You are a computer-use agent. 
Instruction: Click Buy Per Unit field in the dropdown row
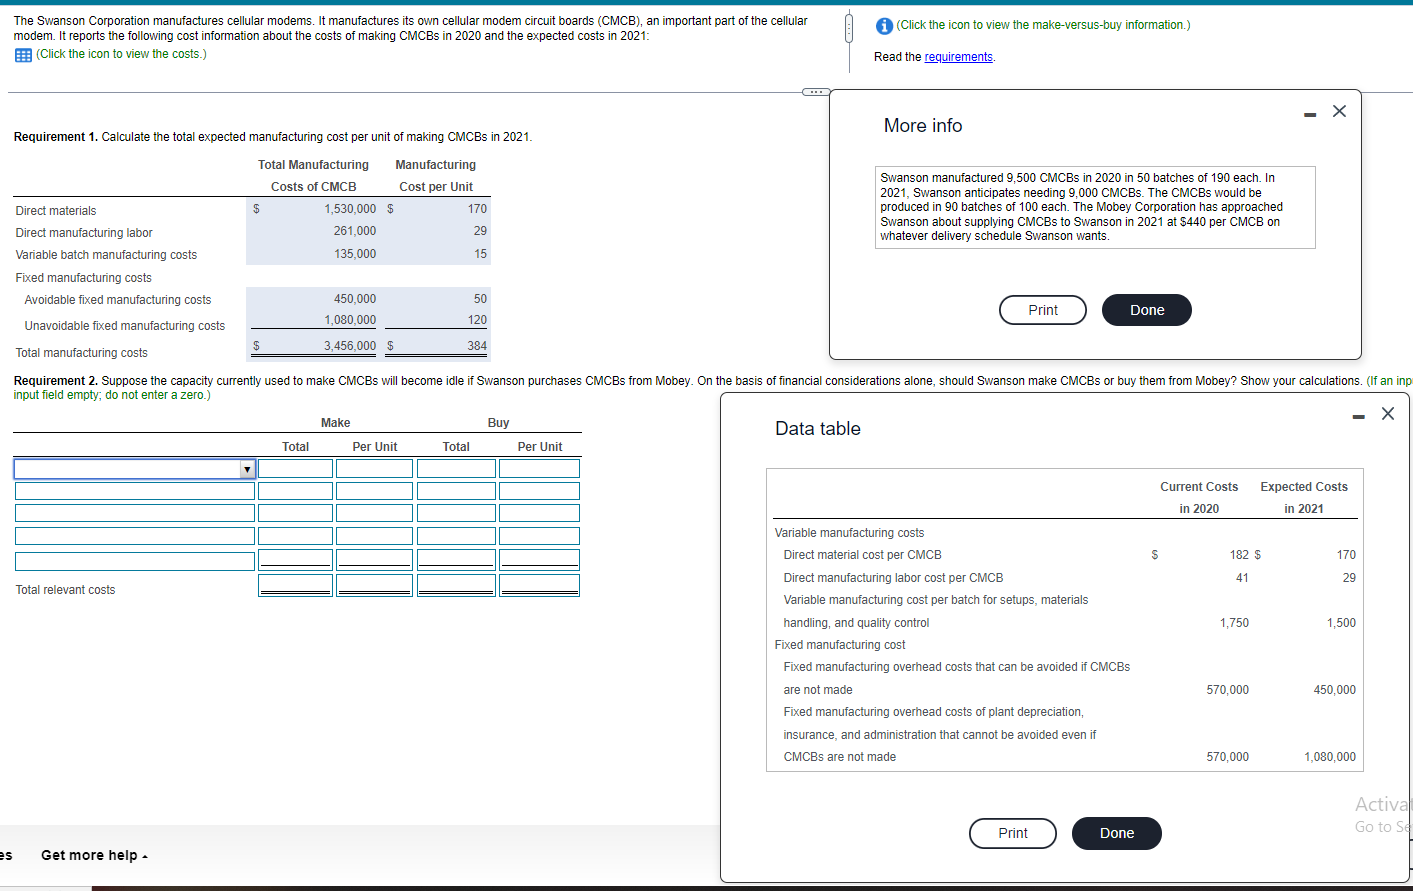pyautogui.click(x=539, y=469)
